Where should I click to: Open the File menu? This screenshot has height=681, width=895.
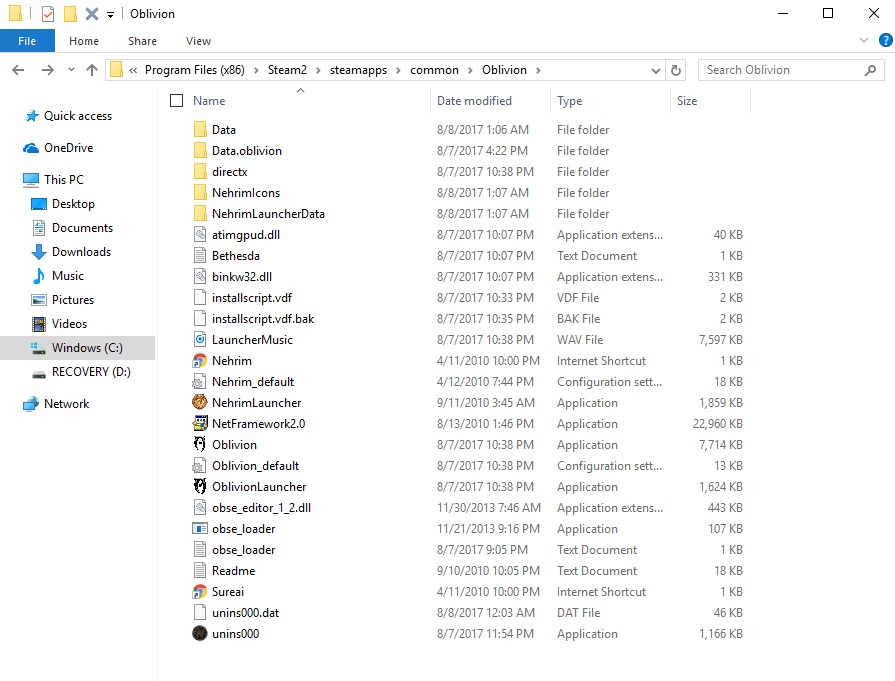coord(27,40)
